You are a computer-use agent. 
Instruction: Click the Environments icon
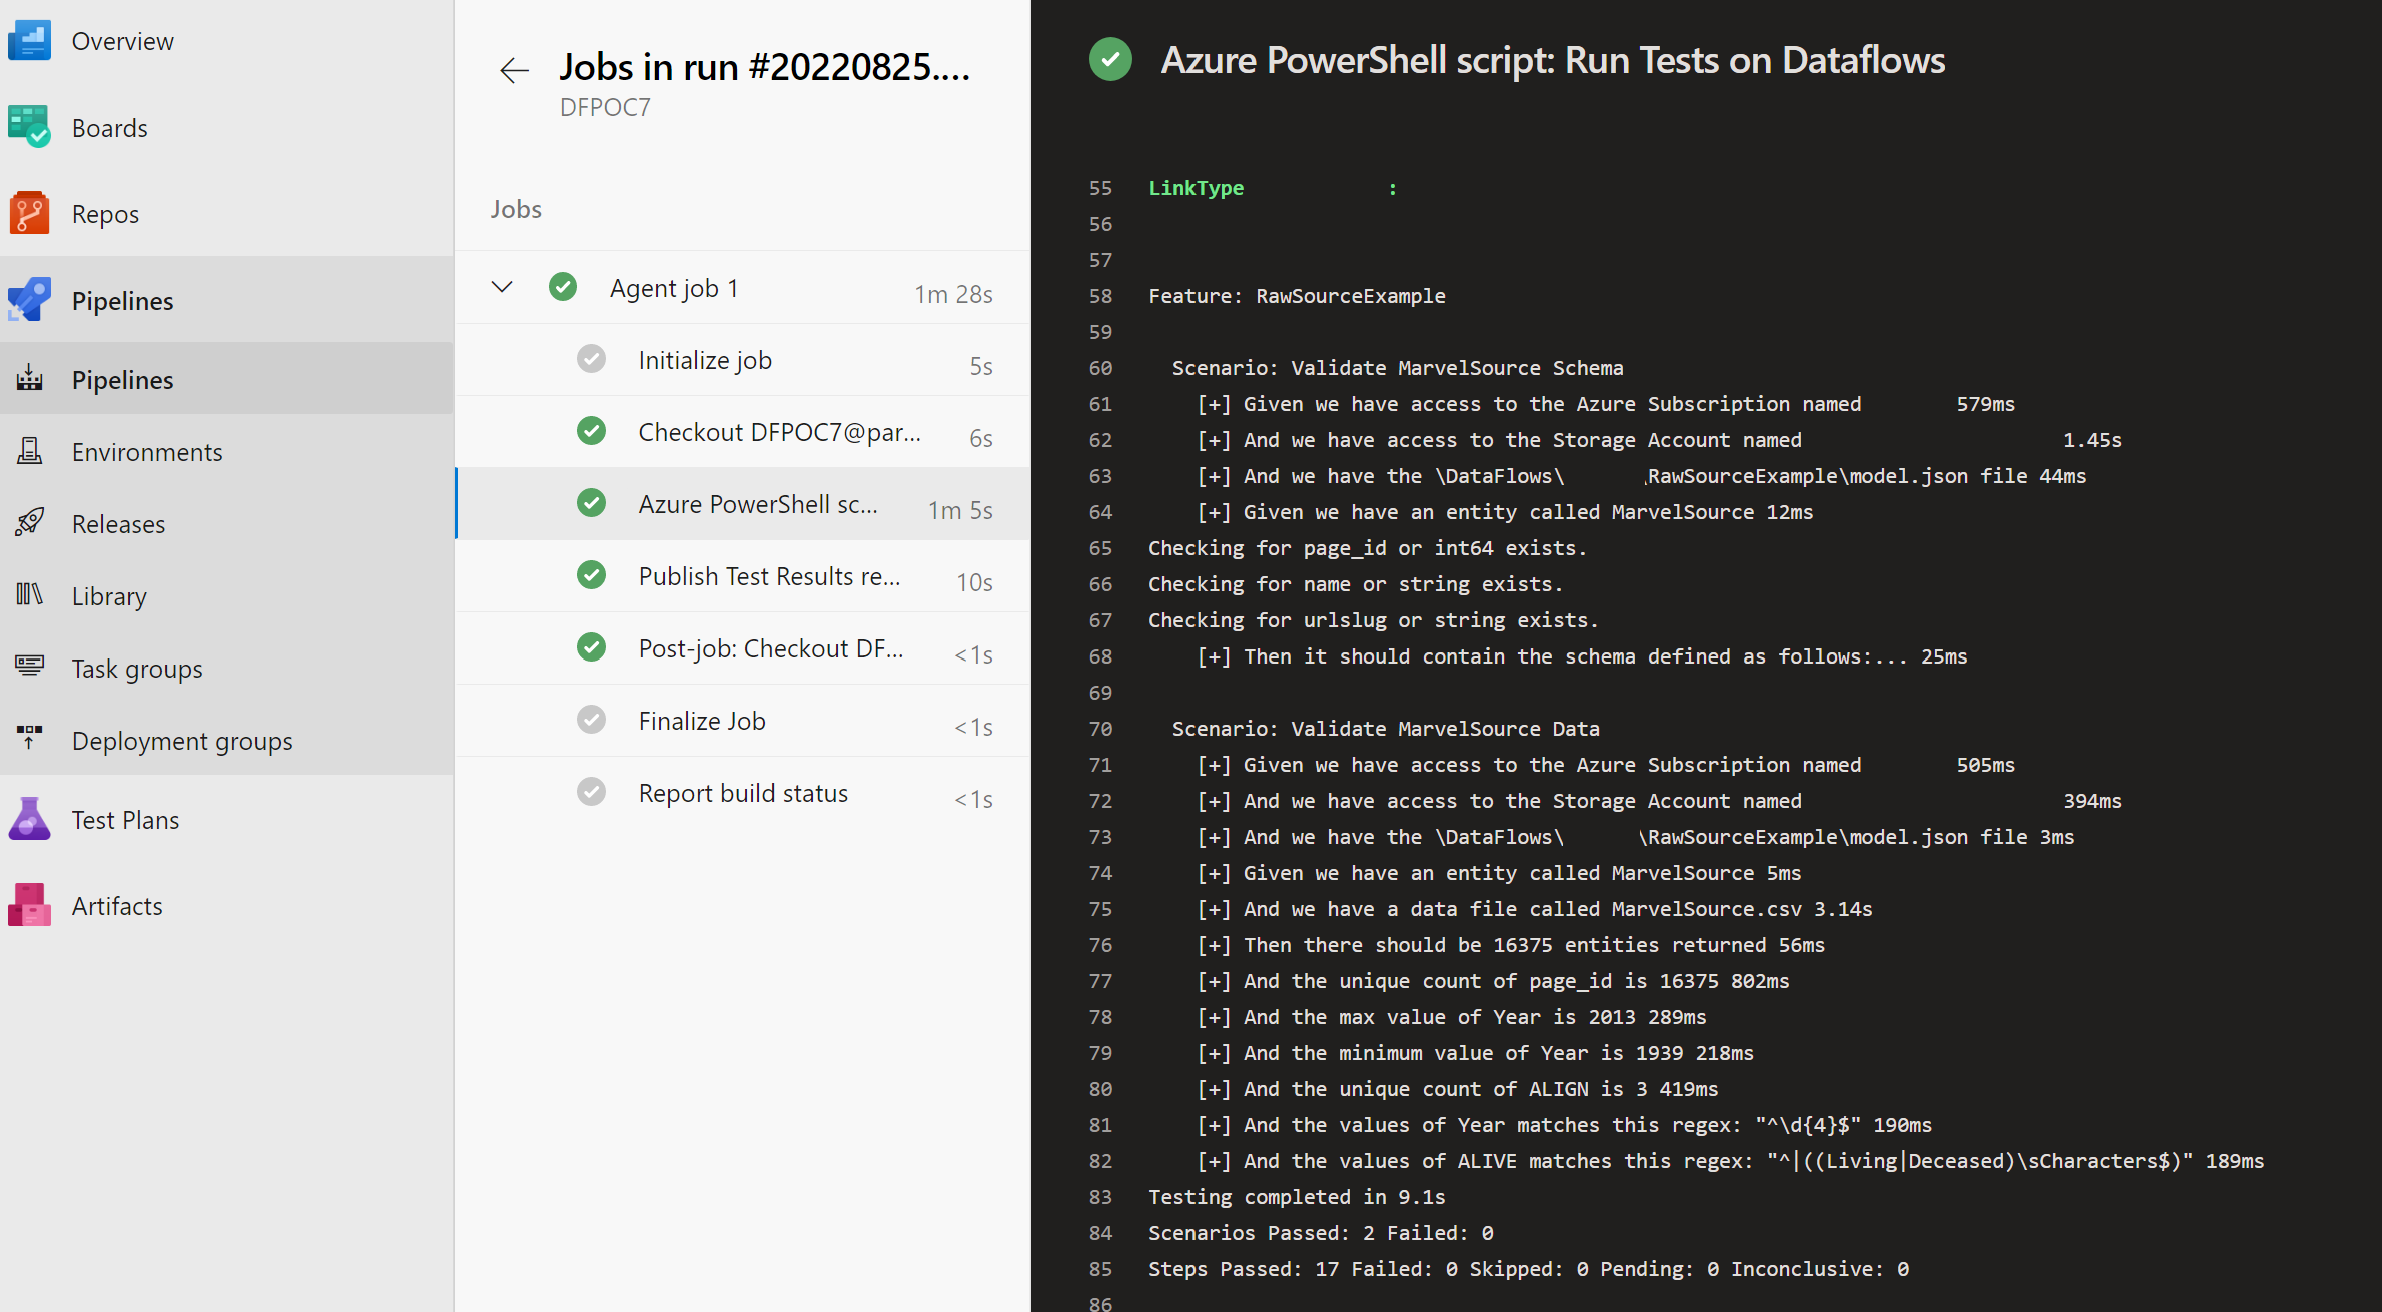(x=29, y=451)
